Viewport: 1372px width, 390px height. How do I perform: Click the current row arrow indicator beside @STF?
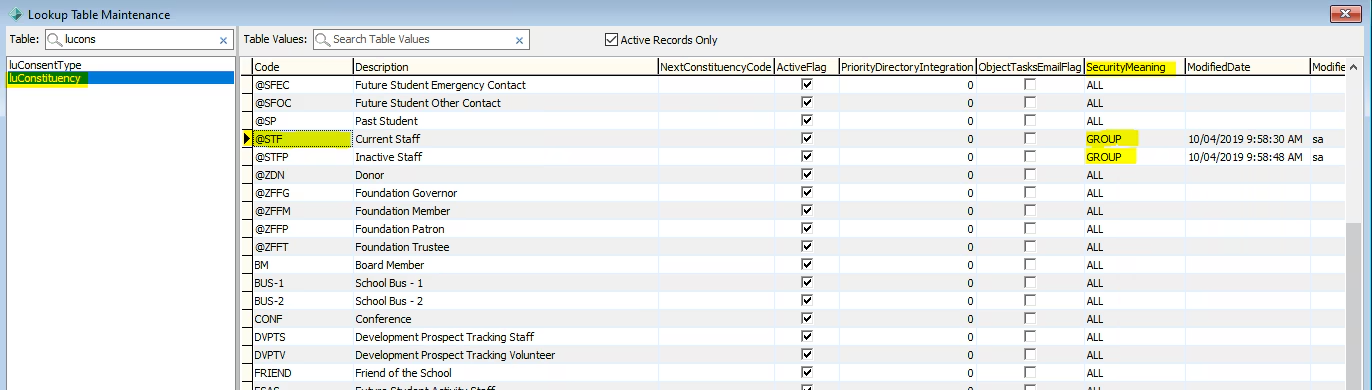pyautogui.click(x=247, y=139)
